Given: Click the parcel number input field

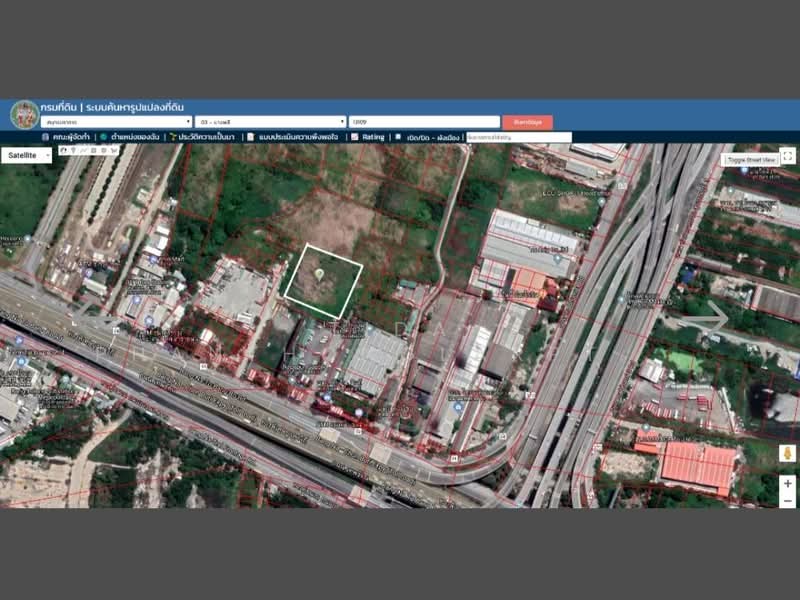Looking at the screenshot, I should (x=423, y=122).
